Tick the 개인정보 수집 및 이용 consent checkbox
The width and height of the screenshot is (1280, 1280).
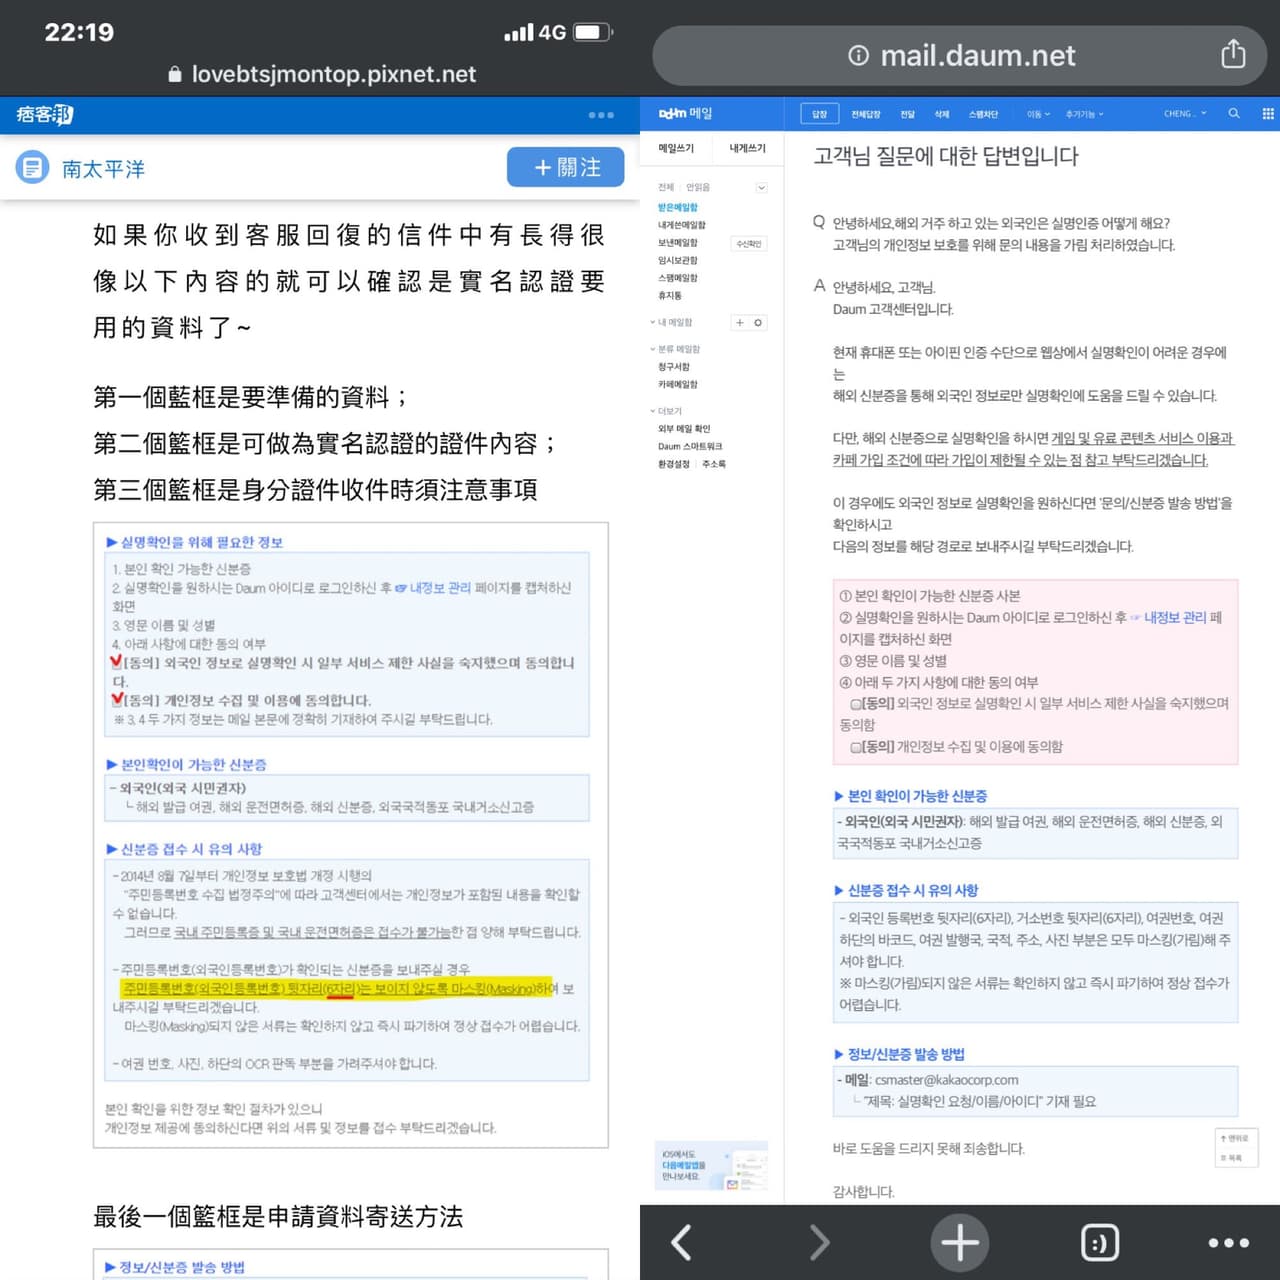(x=856, y=747)
